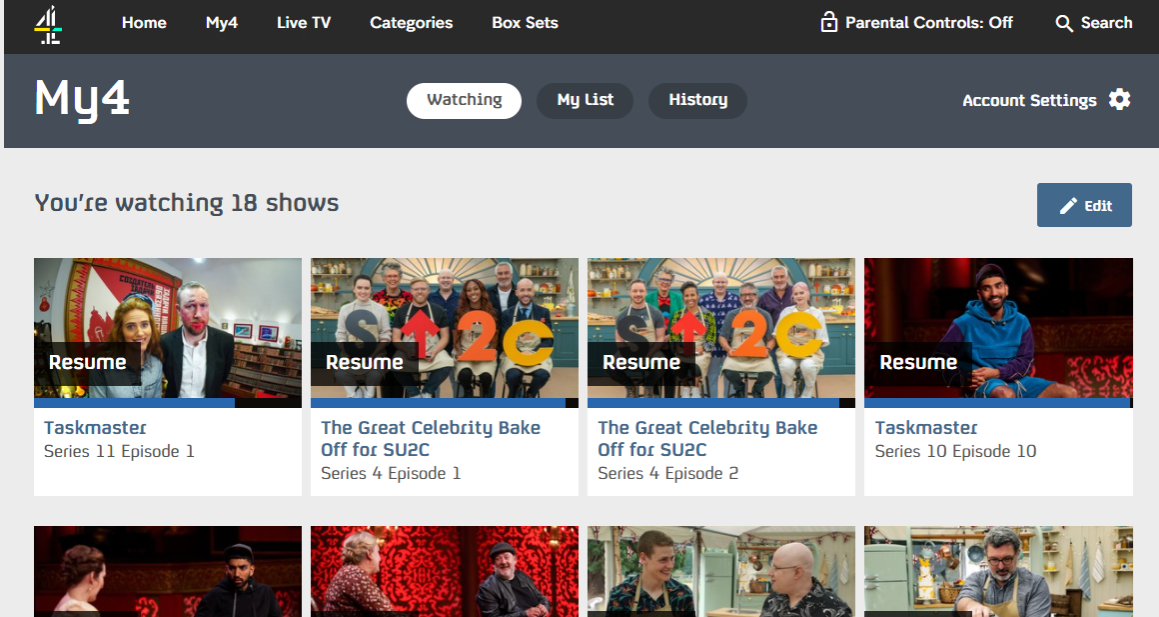Image resolution: width=1159 pixels, height=617 pixels.
Task: Open Live TV
Action: (304, 23)
